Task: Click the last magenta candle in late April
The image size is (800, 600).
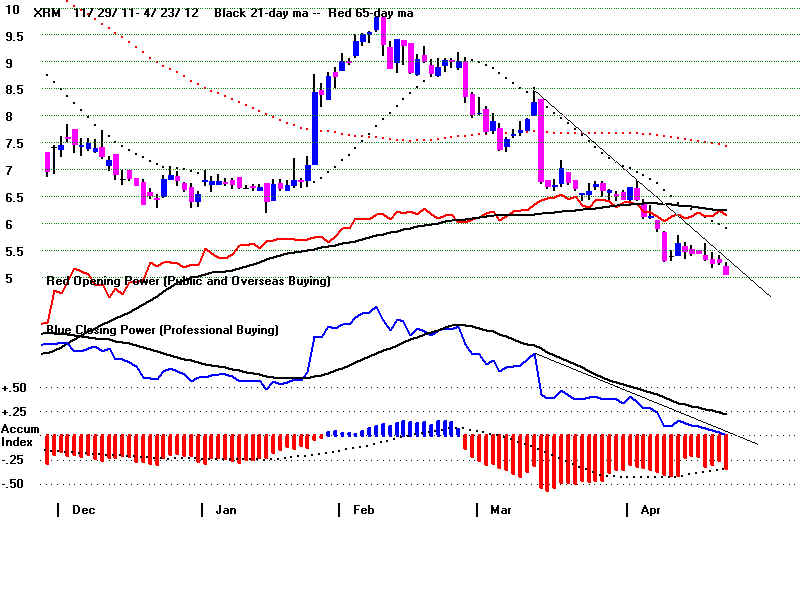Action: coord(726,269)
